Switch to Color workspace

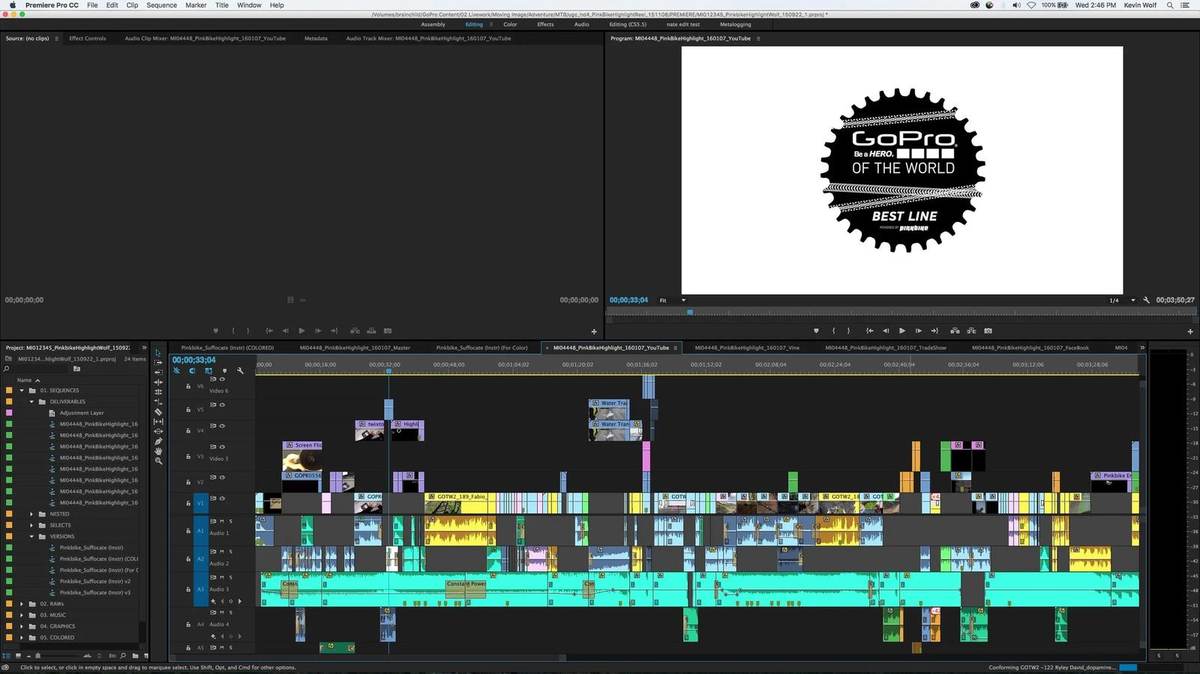pyautogui.click(x=510, y=24)
